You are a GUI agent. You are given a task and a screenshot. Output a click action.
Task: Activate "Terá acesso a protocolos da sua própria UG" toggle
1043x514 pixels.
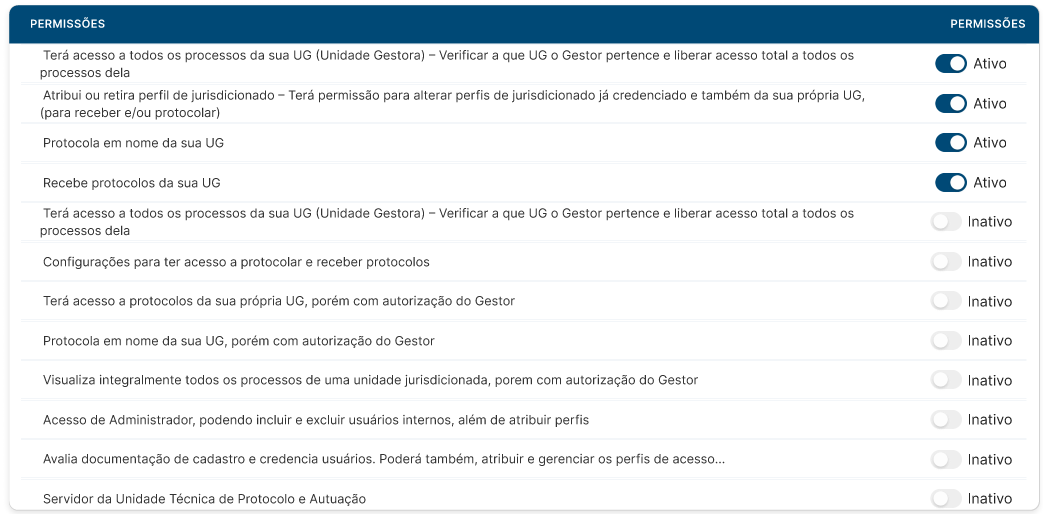946,301
